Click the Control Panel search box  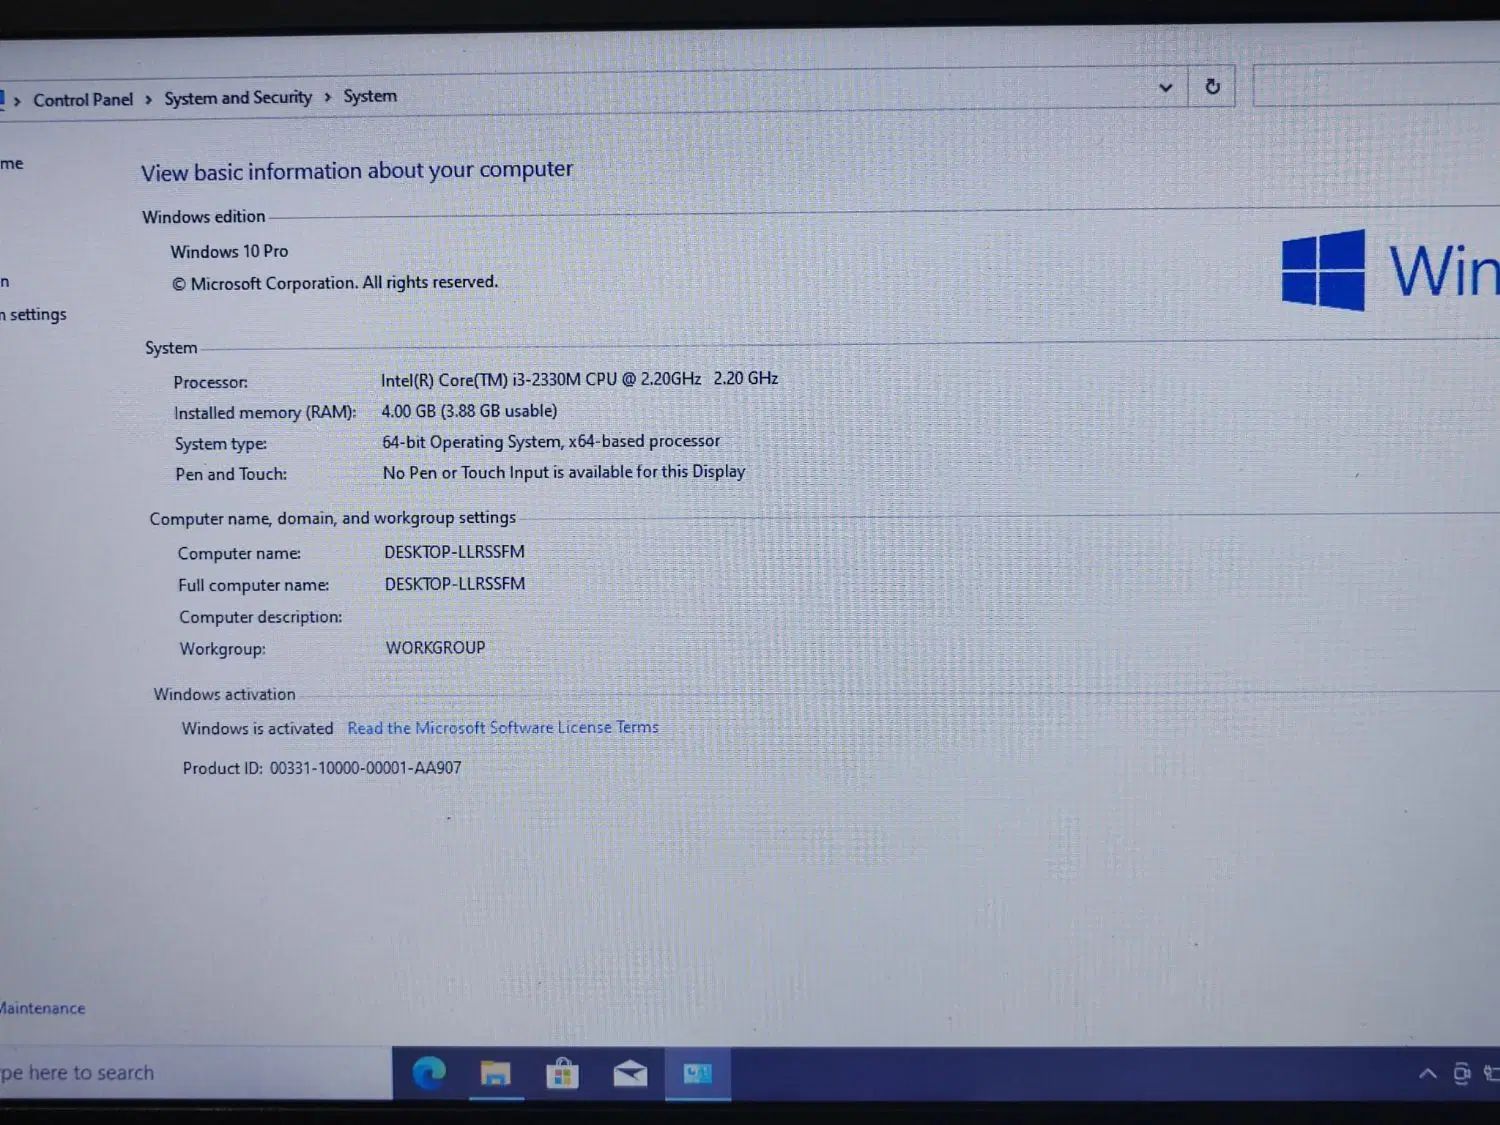pyautogui.click(x=1376, y=86)
